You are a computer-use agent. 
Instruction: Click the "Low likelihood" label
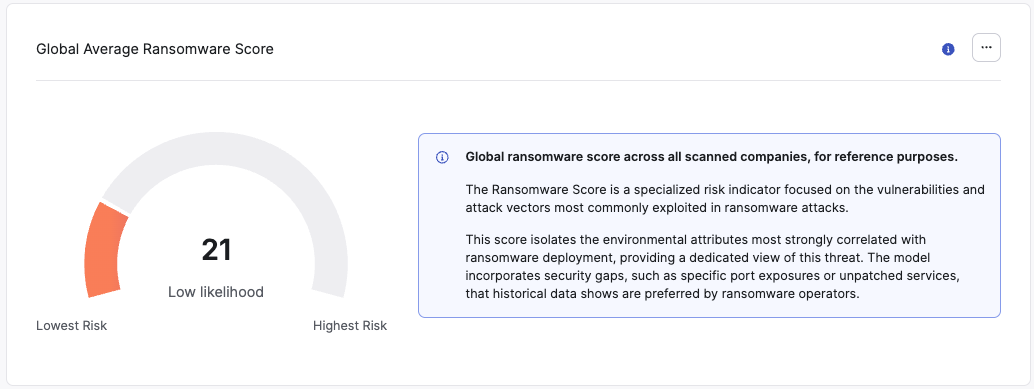point(216,291)
